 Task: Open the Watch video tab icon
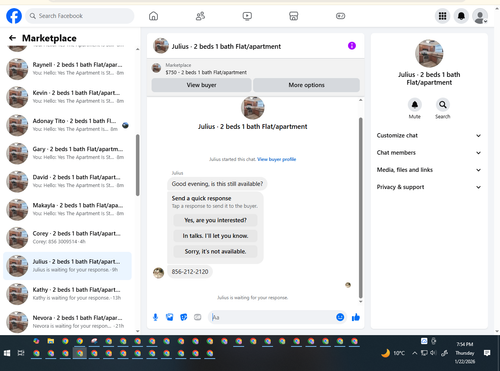247,16
